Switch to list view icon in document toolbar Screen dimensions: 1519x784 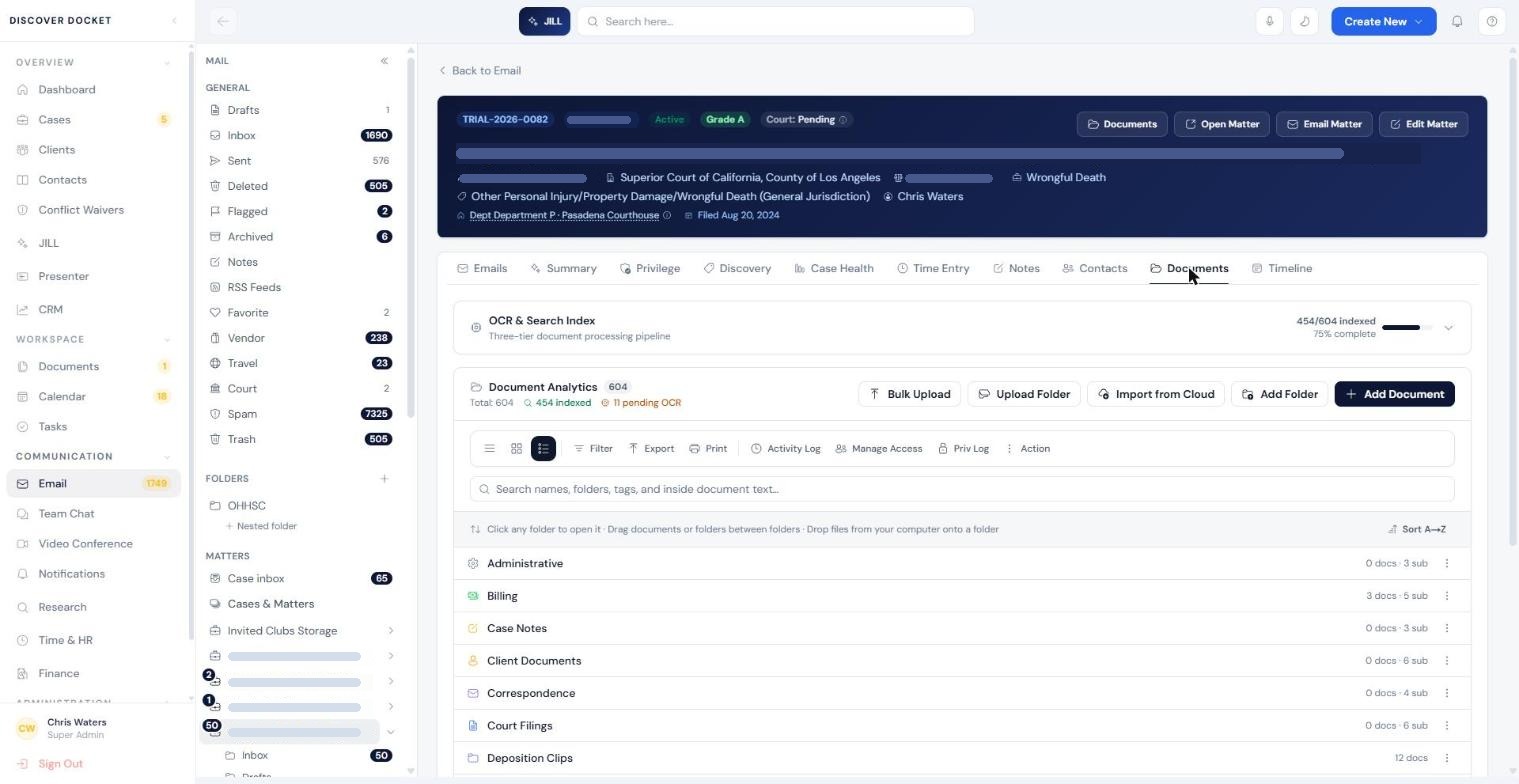pos(489,449)
